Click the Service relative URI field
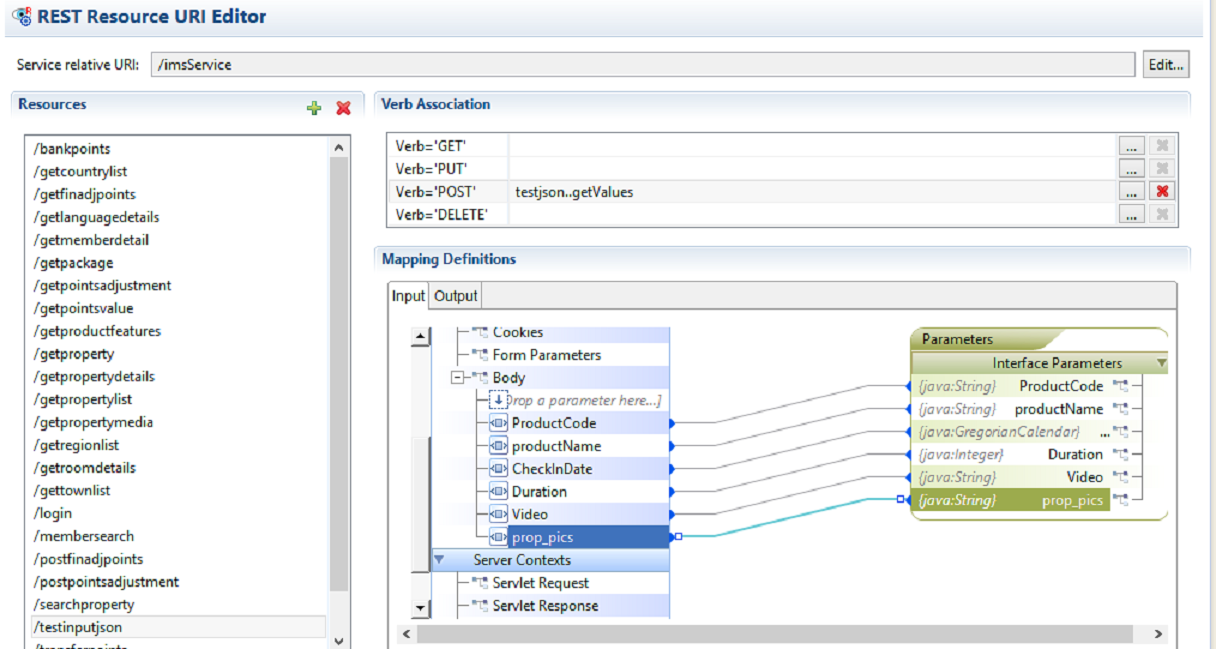The image size is (1216, 649). pyautogui.click(x=642, y=64)
